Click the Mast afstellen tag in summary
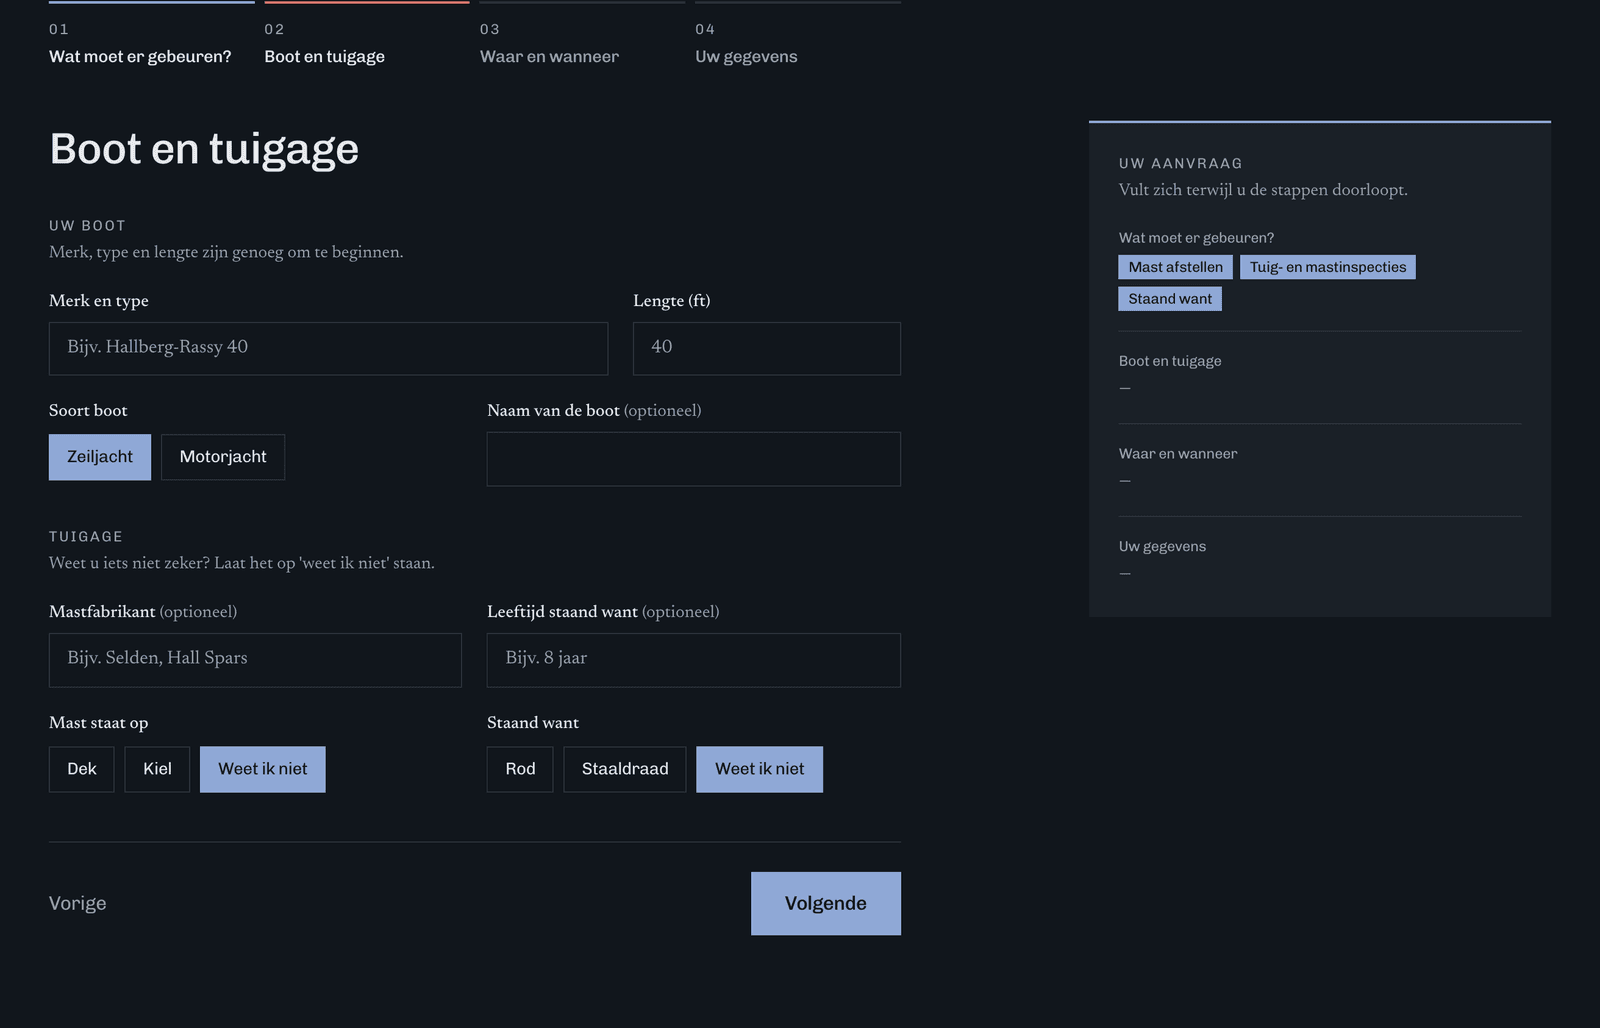Image resolution: width=1600 pixels, height=1028 pixels. tap(1176, 267)
